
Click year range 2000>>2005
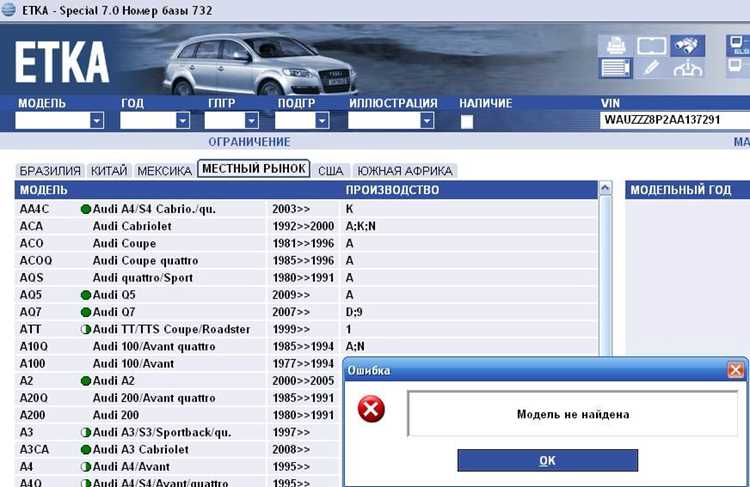[303, 381]
